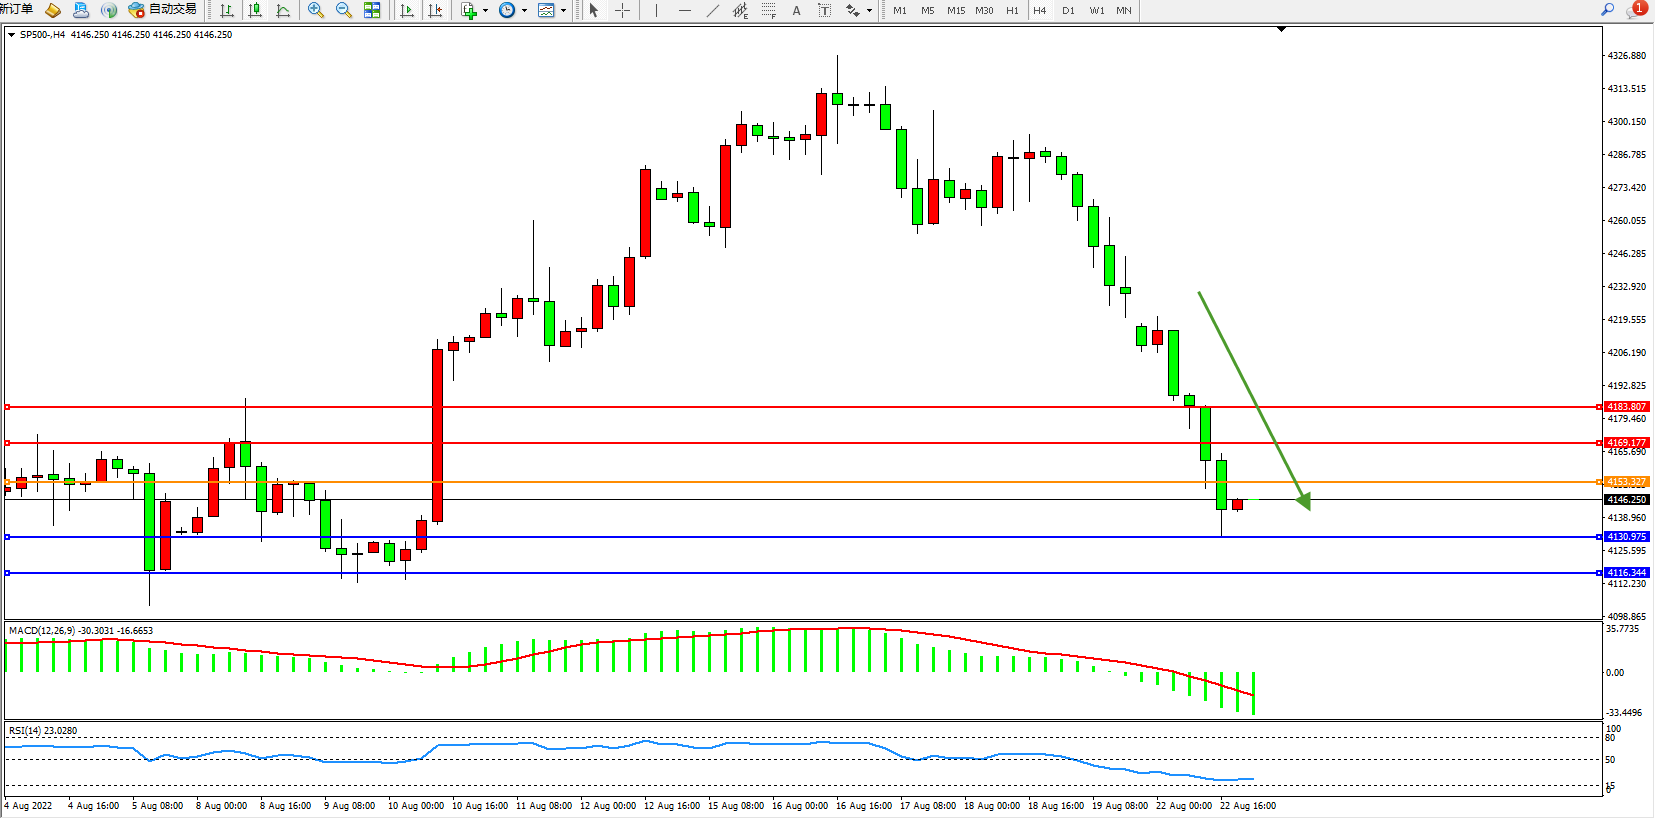Switch chart to line chart mode
The image size is (1655, 818).
point(283,10)
